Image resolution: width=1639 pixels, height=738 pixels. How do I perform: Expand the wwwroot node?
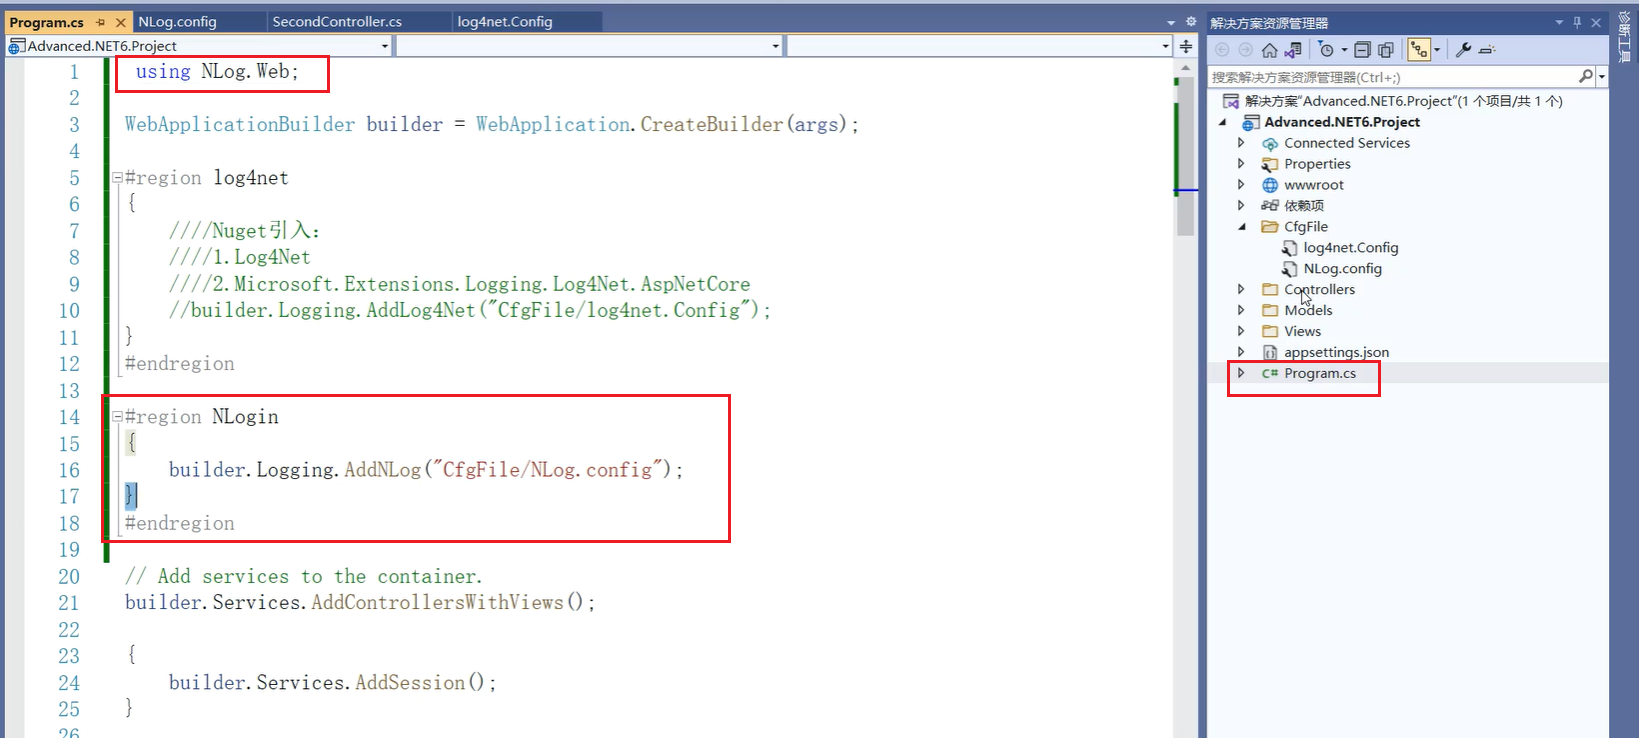pos(1242,185)
